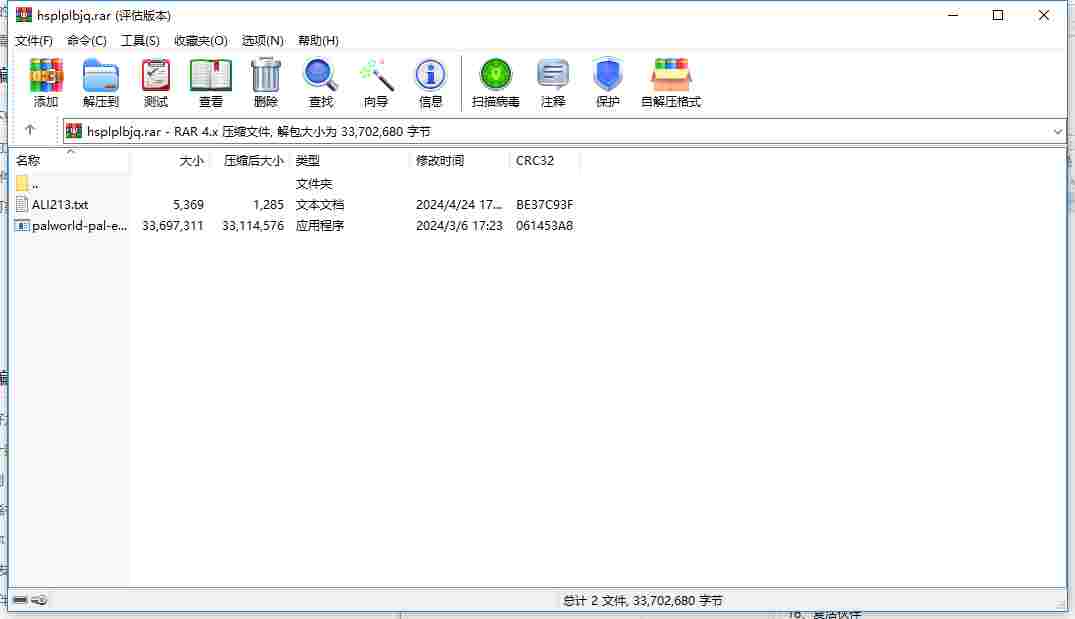Click the key icon in status bar
Viewport: 1075px width, 619px height.
click(x=39, y=600)
